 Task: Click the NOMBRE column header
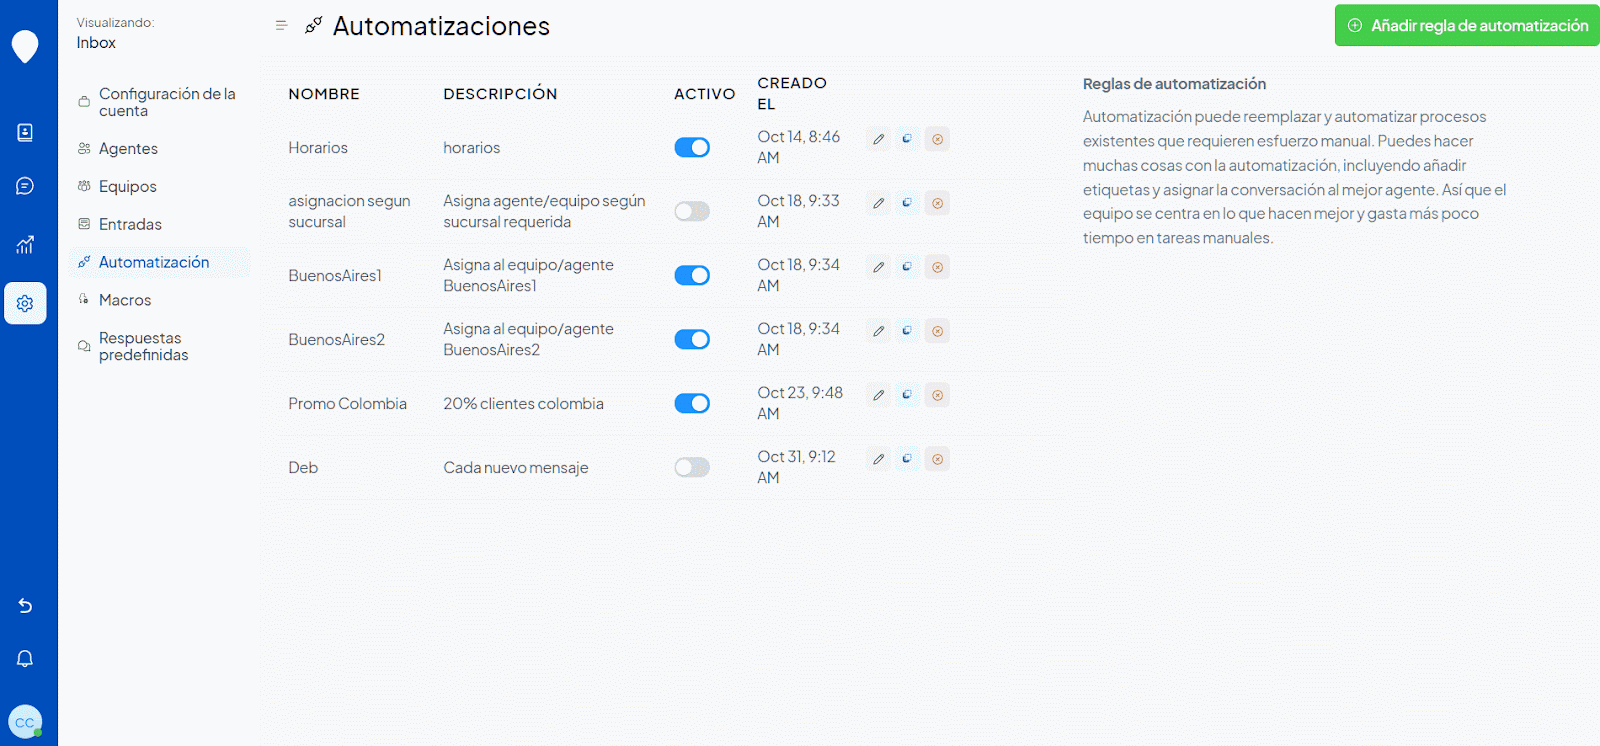pyautogui.click(x=324, y=94)
